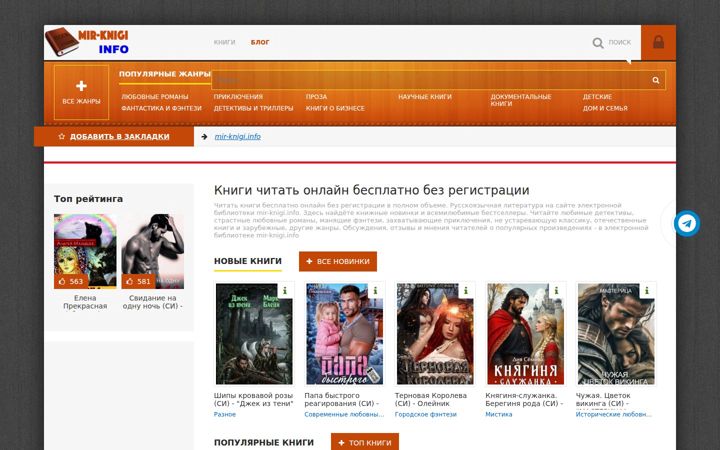Click the ТОП КНИГИ button
720x450 pixels.
click(x=365, y=442)
